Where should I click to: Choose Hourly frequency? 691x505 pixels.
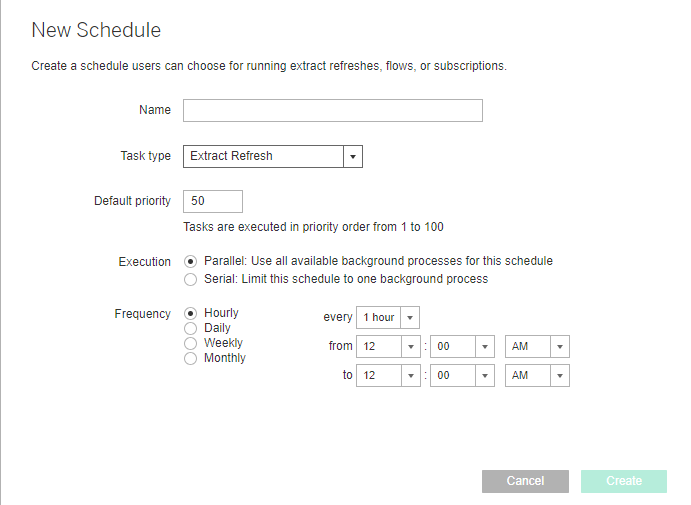coord(191,313)
